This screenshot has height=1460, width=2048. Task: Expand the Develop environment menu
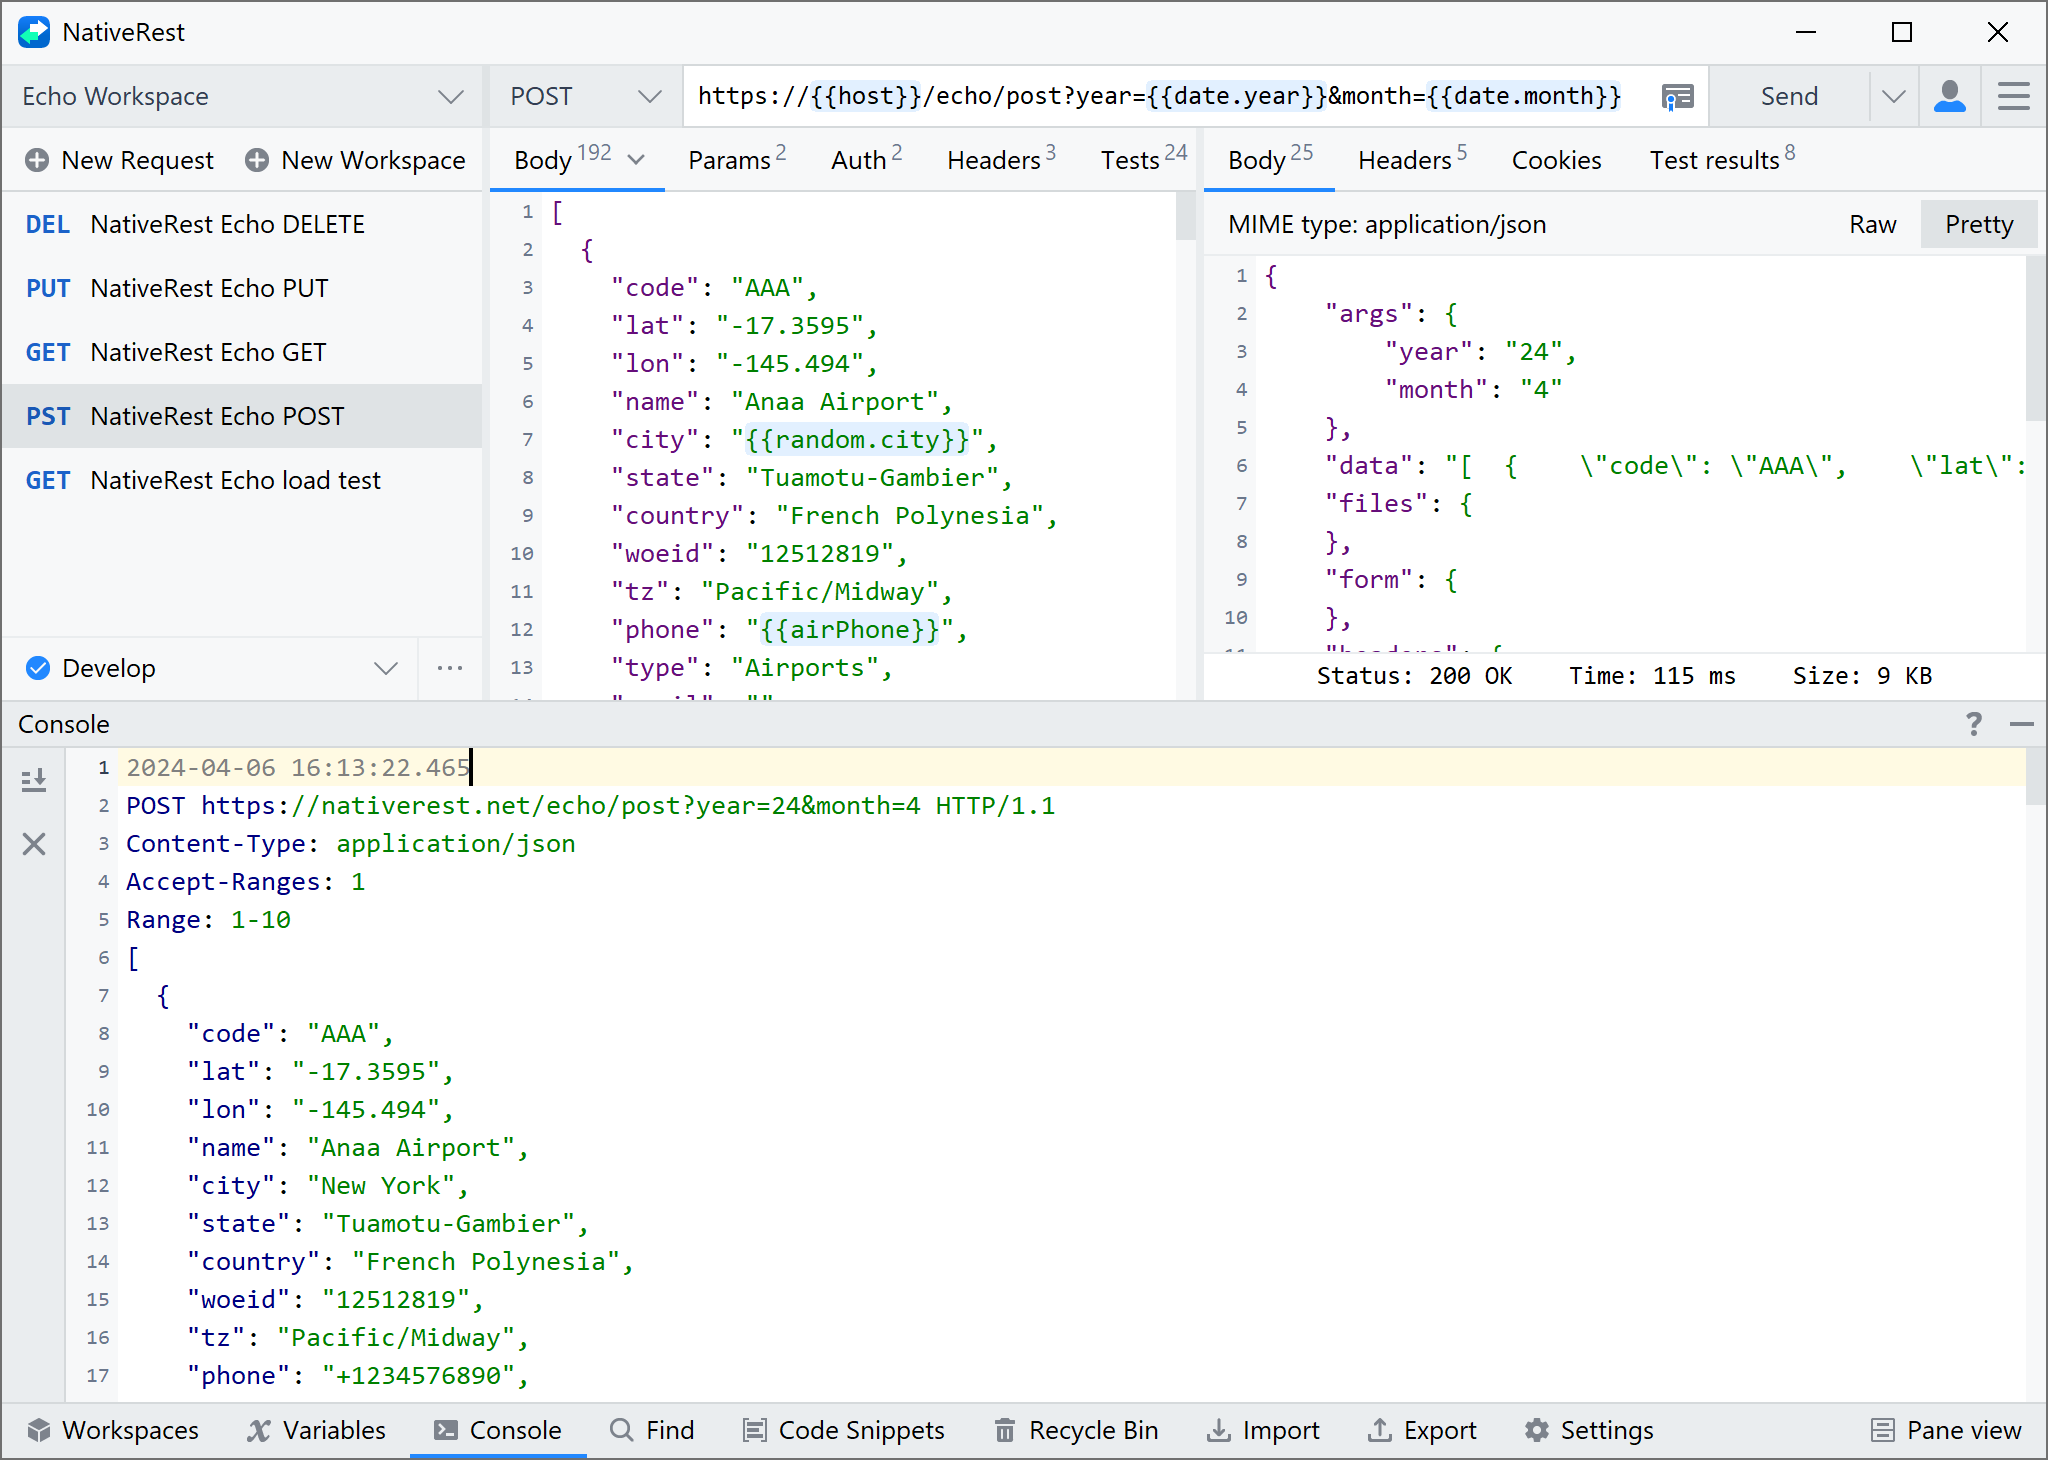[386, 667]
